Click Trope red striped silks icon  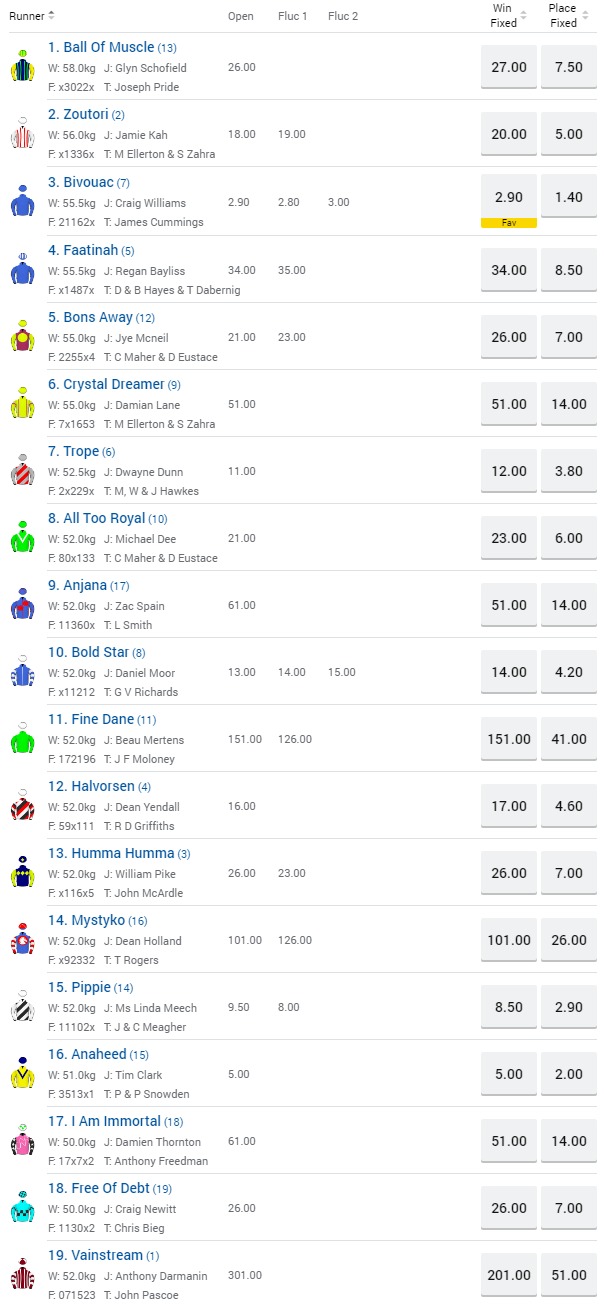click(x=22, y=471)
